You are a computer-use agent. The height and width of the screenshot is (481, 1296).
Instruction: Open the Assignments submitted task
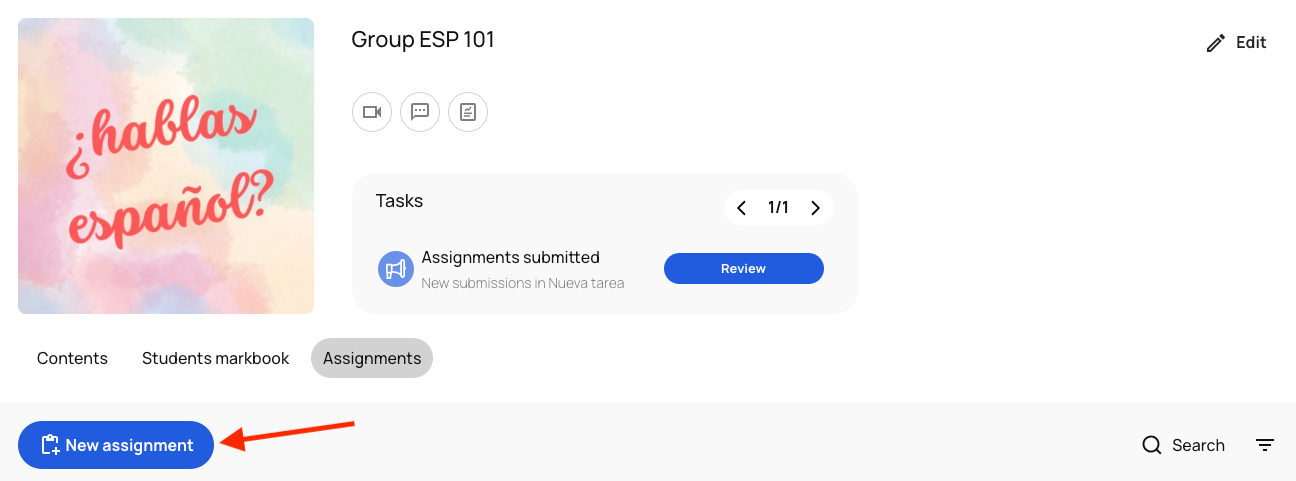510,258
